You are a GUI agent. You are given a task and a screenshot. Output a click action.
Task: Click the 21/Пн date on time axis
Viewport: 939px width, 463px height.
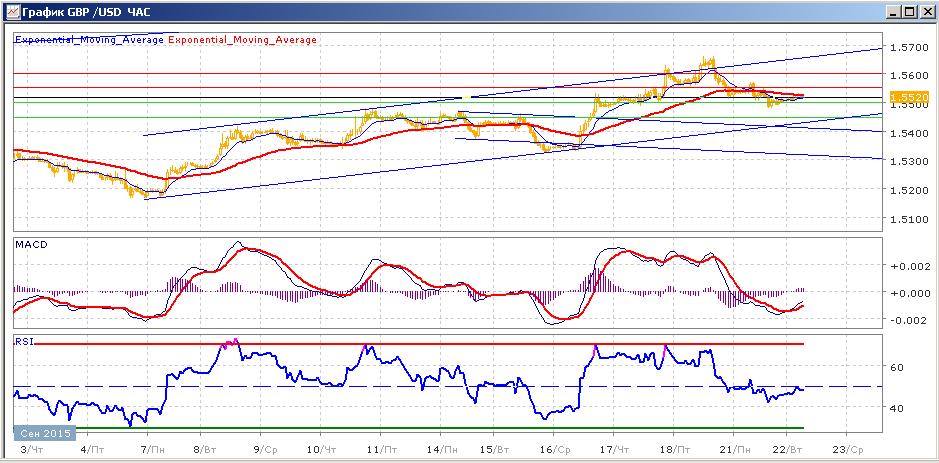coord(733,449)
